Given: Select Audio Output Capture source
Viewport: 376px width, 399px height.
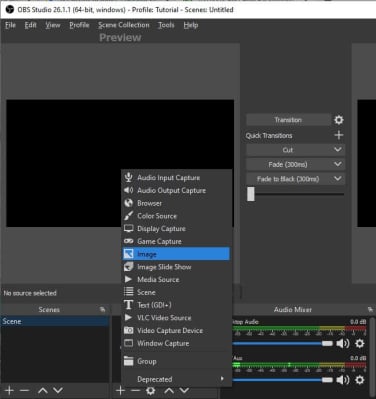Looking at the screenshot, I should pos(176,190).
